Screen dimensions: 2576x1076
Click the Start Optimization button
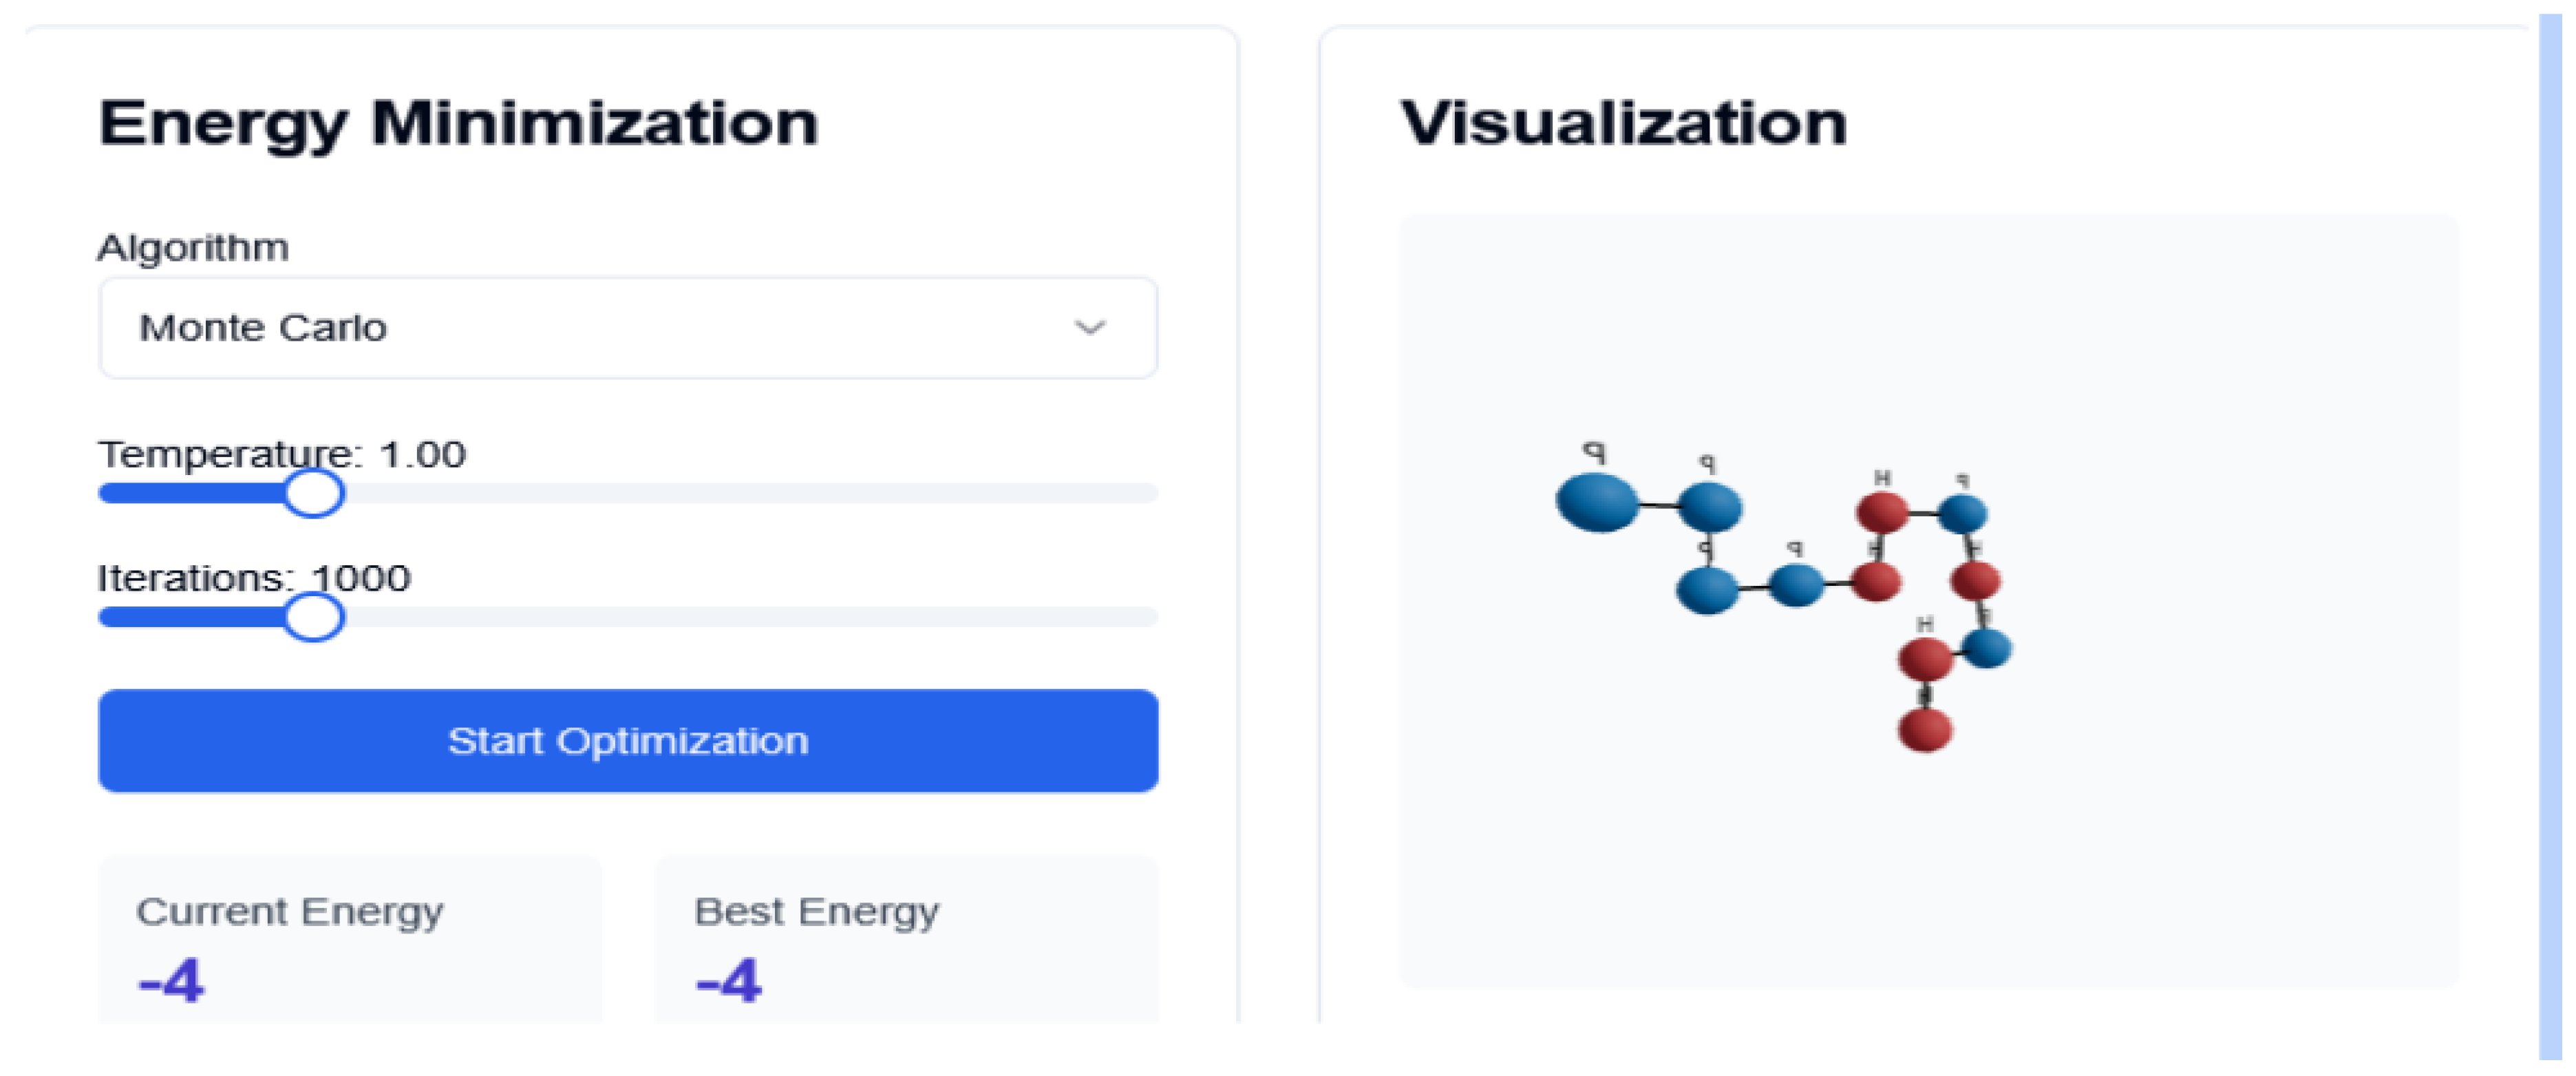627,741
